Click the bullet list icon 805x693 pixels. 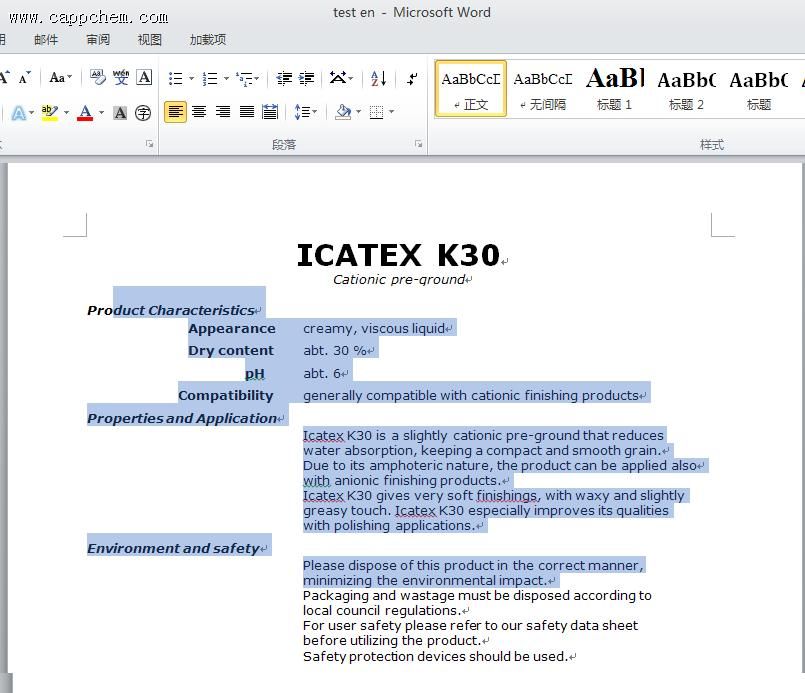(176, 78)
